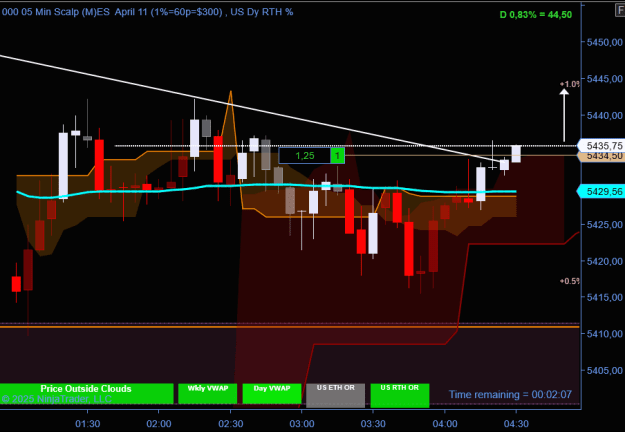The width and height of the screenshot is (625, 432).
Task: Click the 5445,00 price axis label
Action: tap(604, 79)
